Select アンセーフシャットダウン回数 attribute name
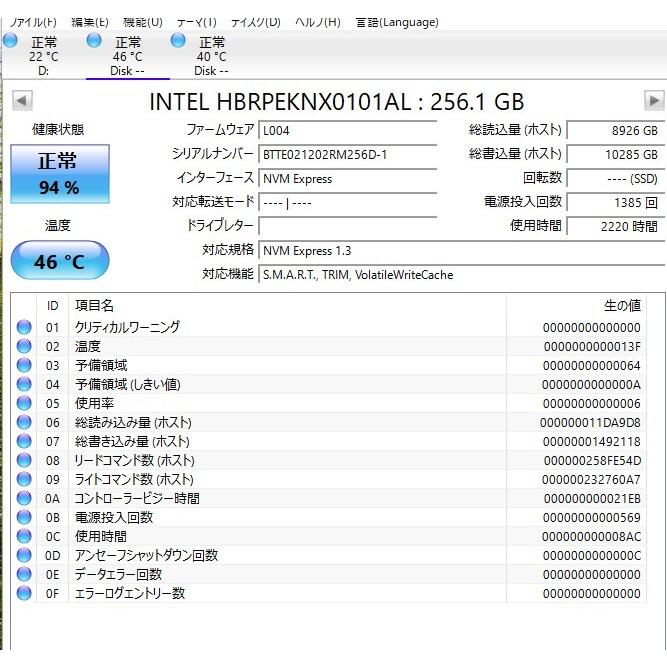The width and height of the screenshot is (667, 667). pos(146,556)
